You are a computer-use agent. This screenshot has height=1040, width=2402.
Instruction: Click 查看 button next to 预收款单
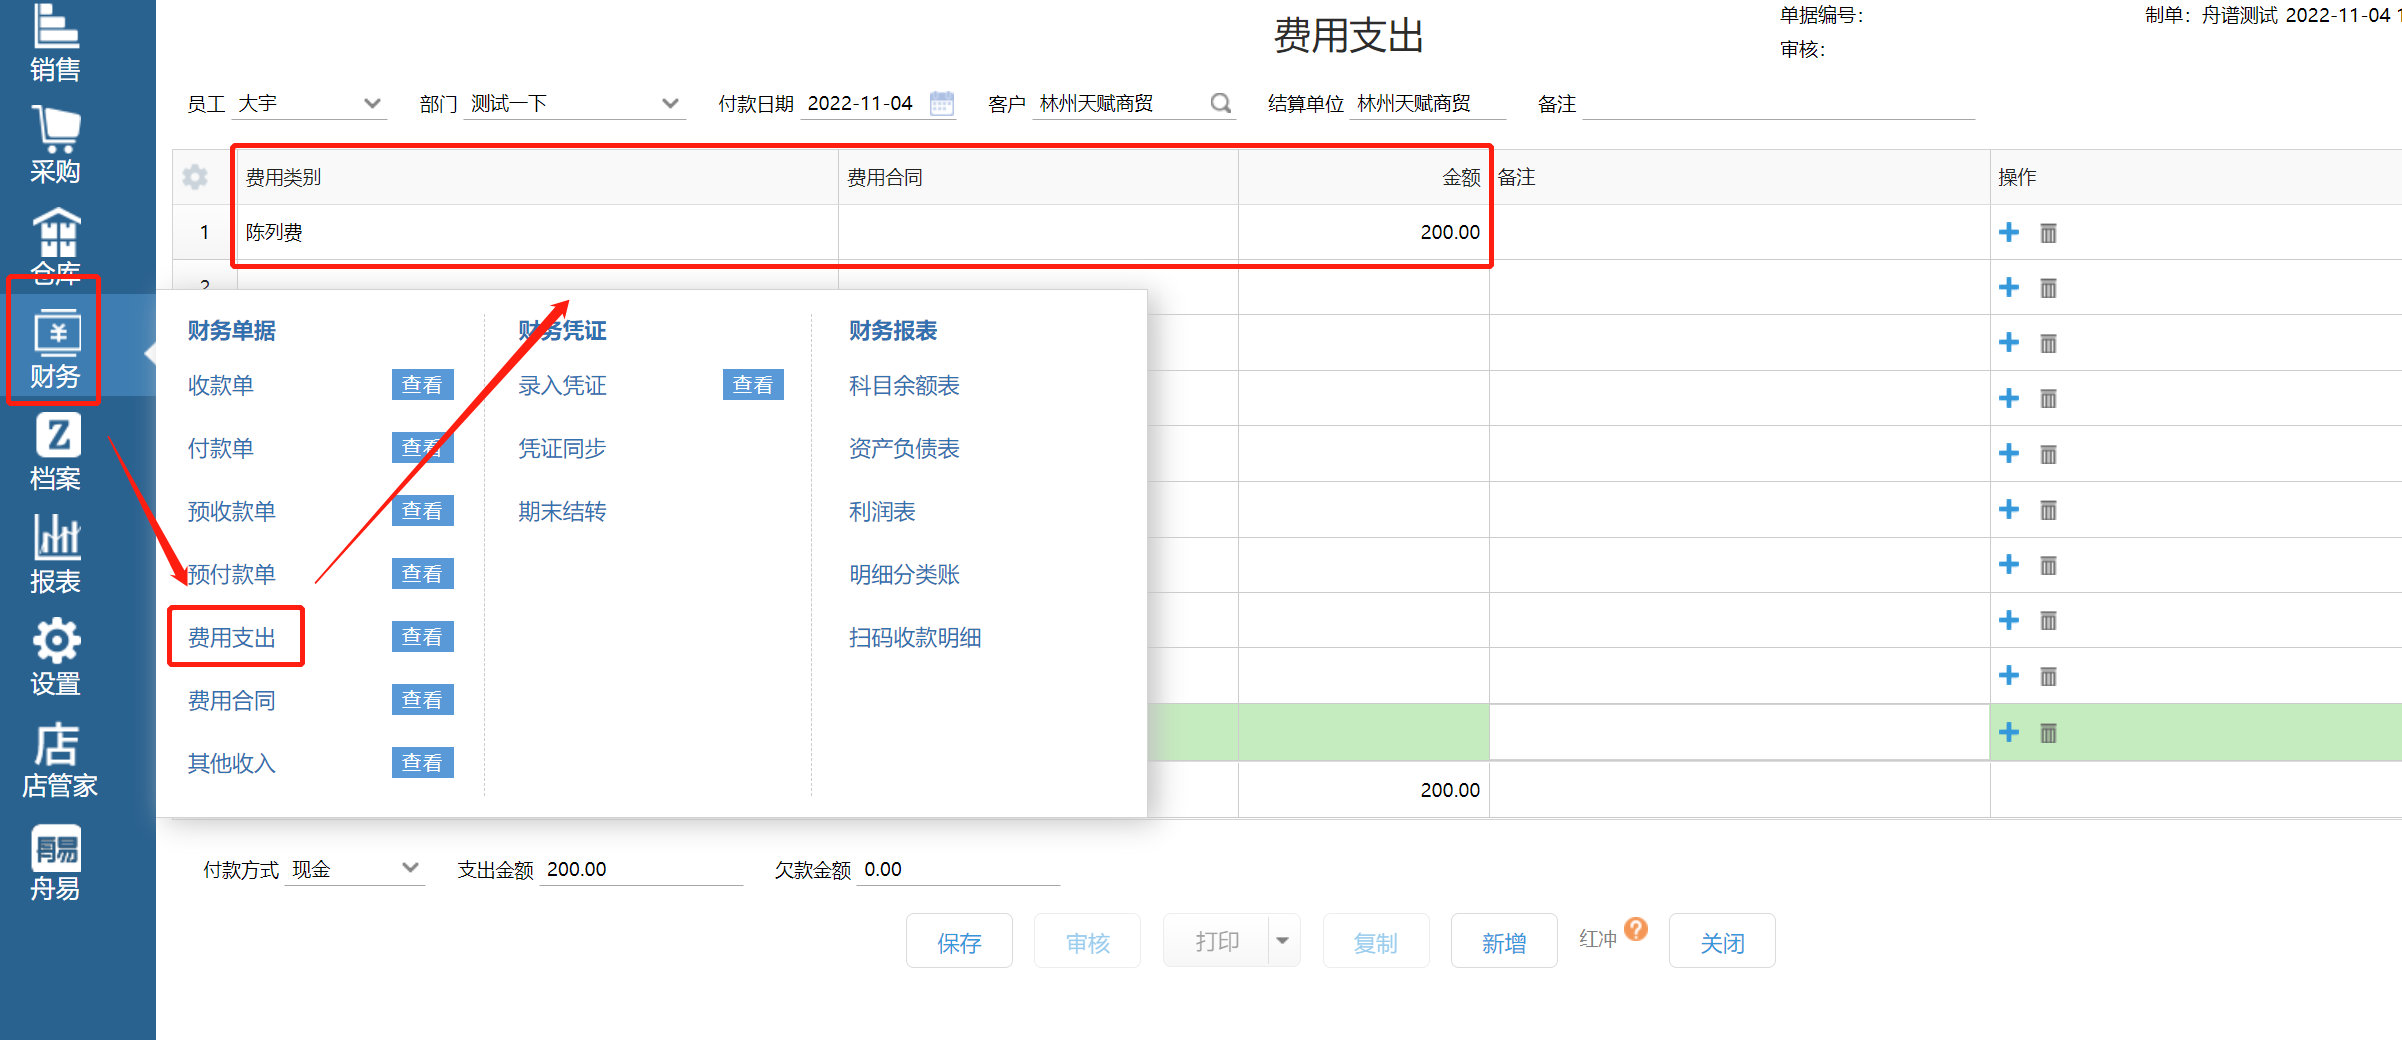click(422, 510)
